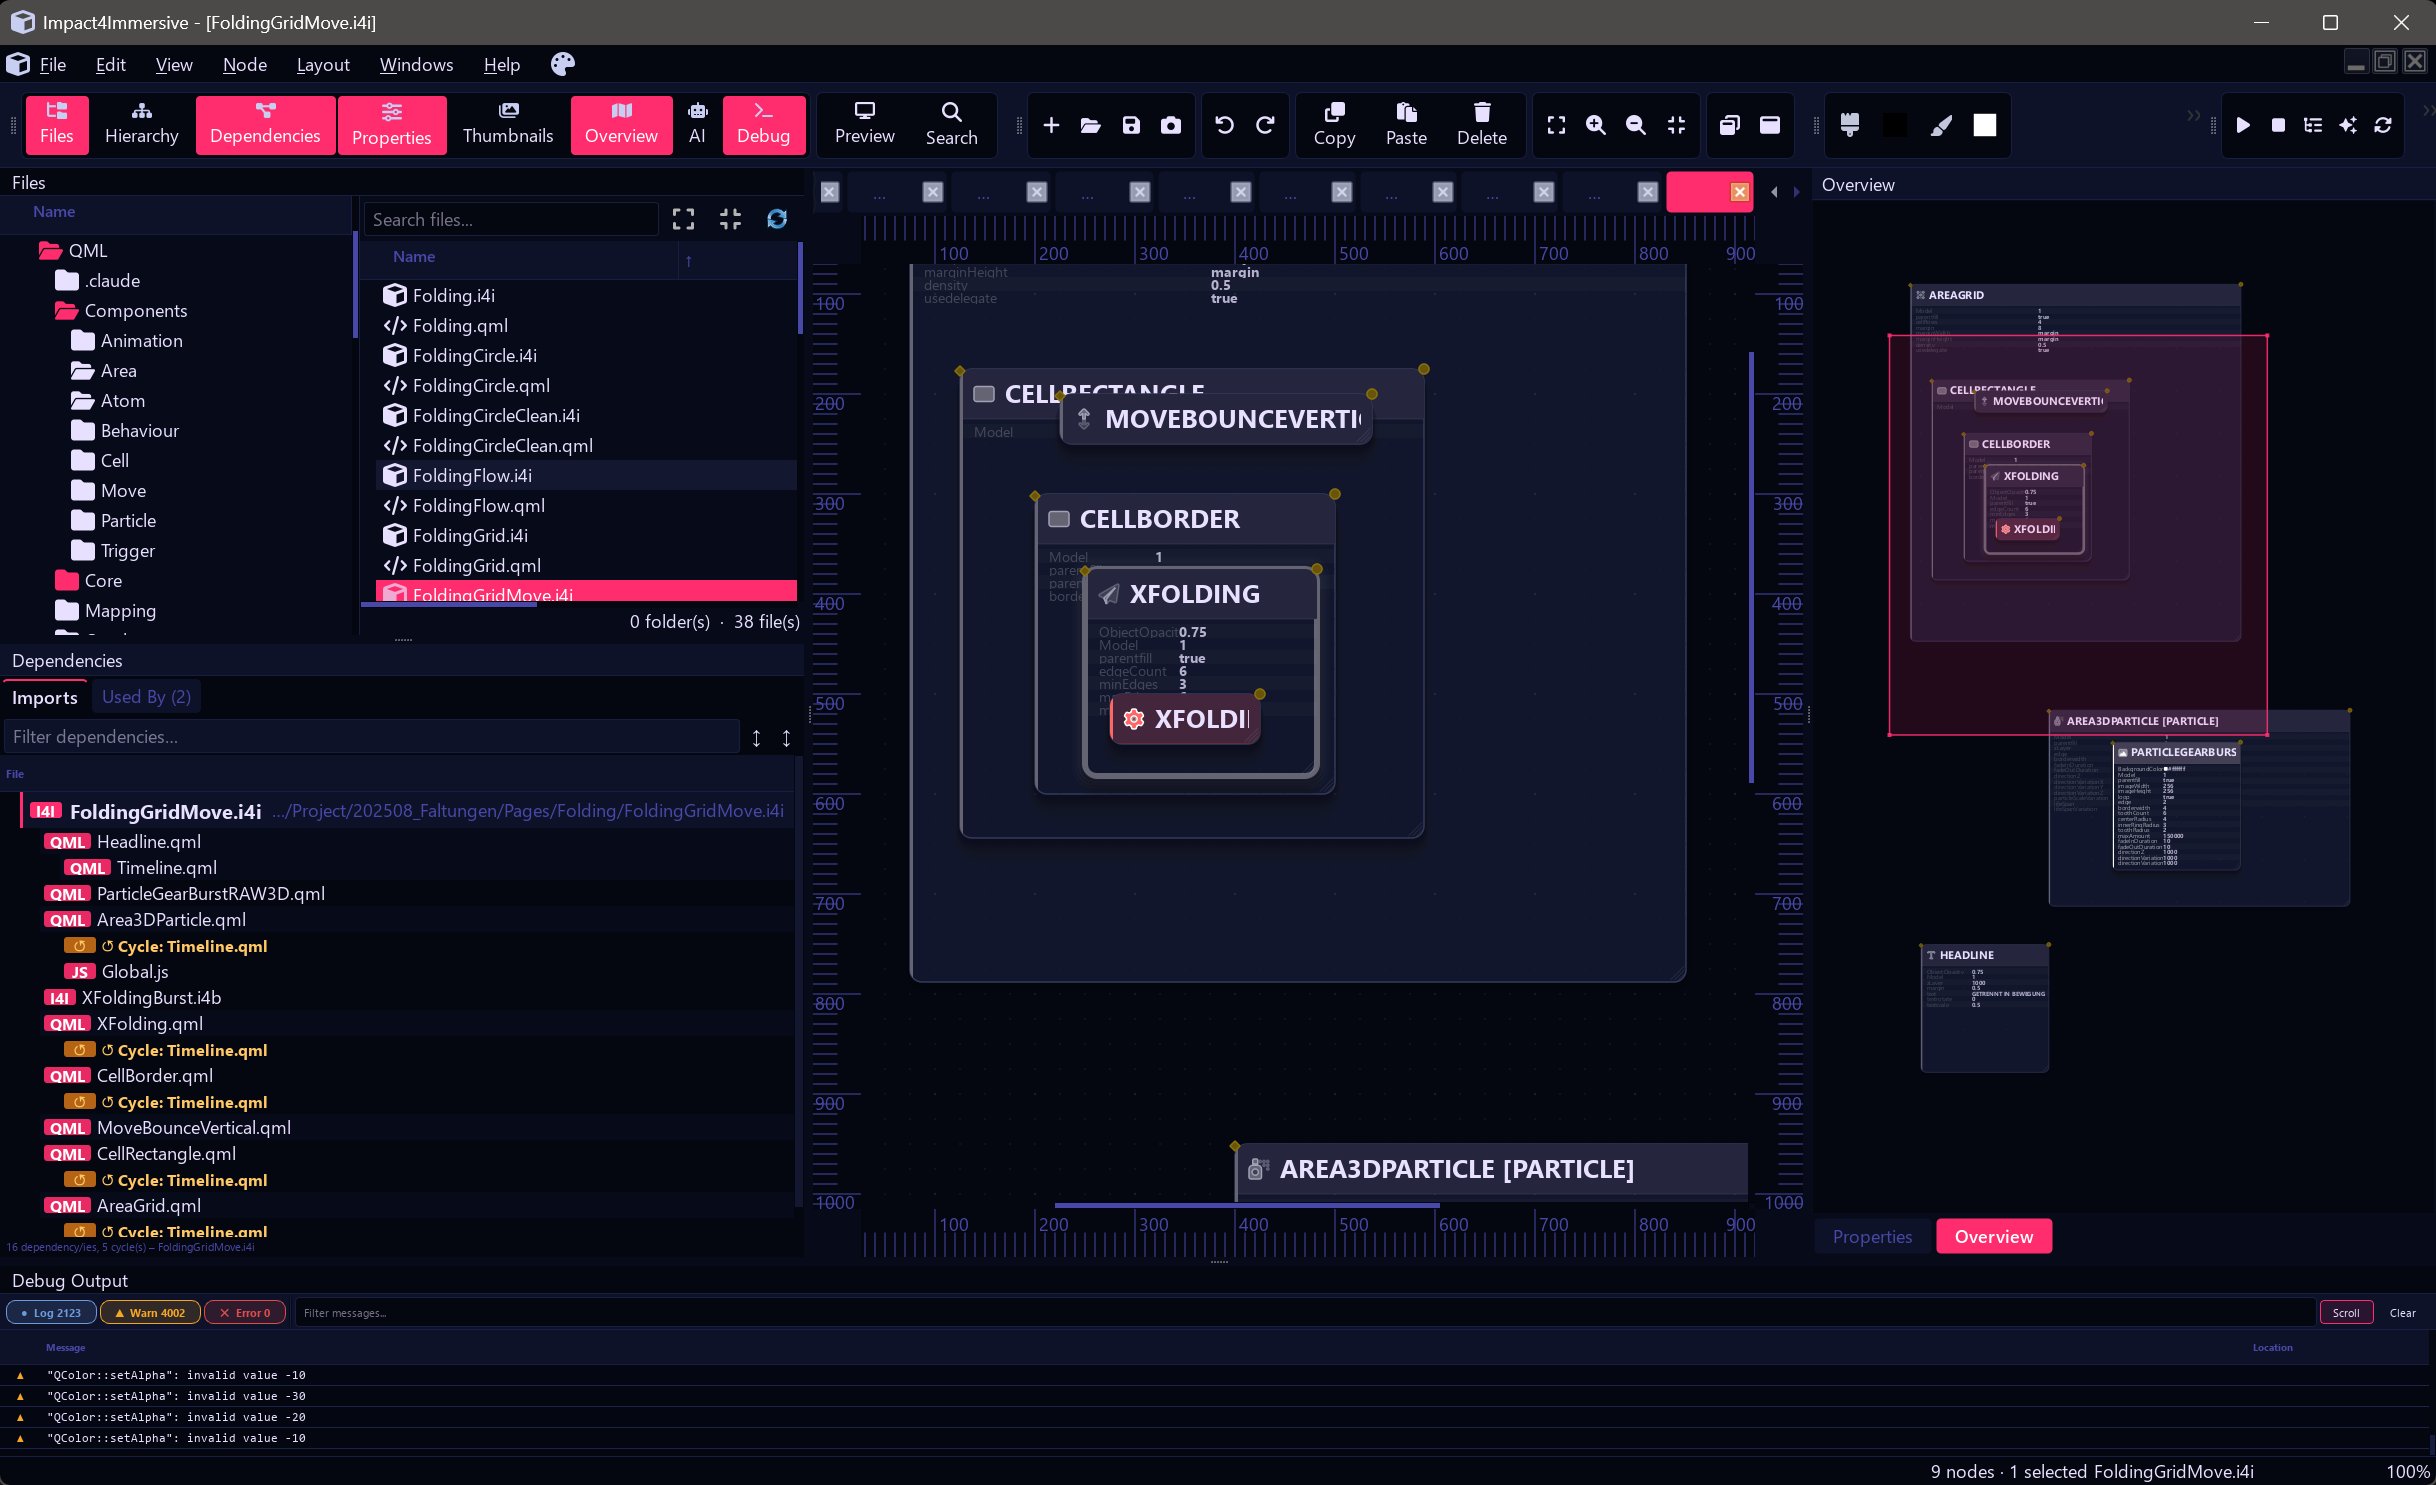Click the Search files input field
The image size is (2436, 1485).
pyautogui.click(x=510, y=220)
